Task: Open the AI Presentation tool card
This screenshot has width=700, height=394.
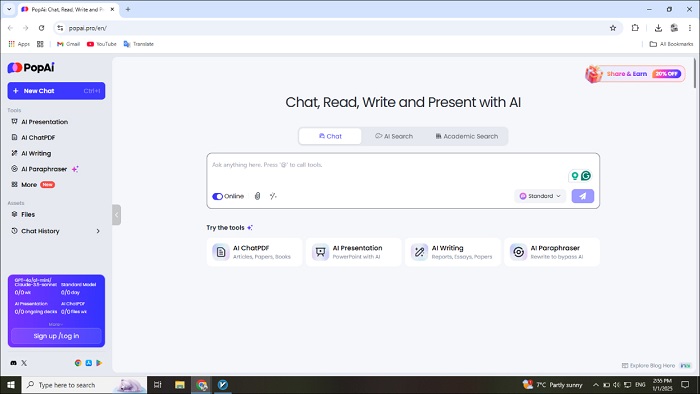Action: coord(354,252)
